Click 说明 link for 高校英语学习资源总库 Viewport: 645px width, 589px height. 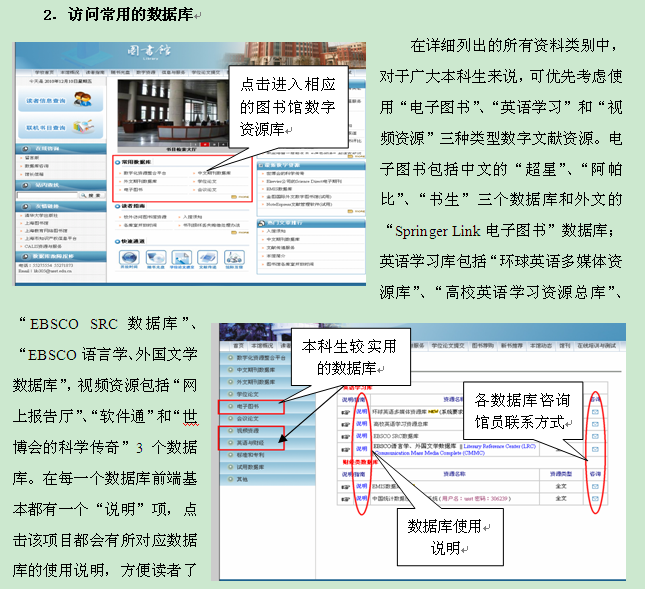(362, 424)
